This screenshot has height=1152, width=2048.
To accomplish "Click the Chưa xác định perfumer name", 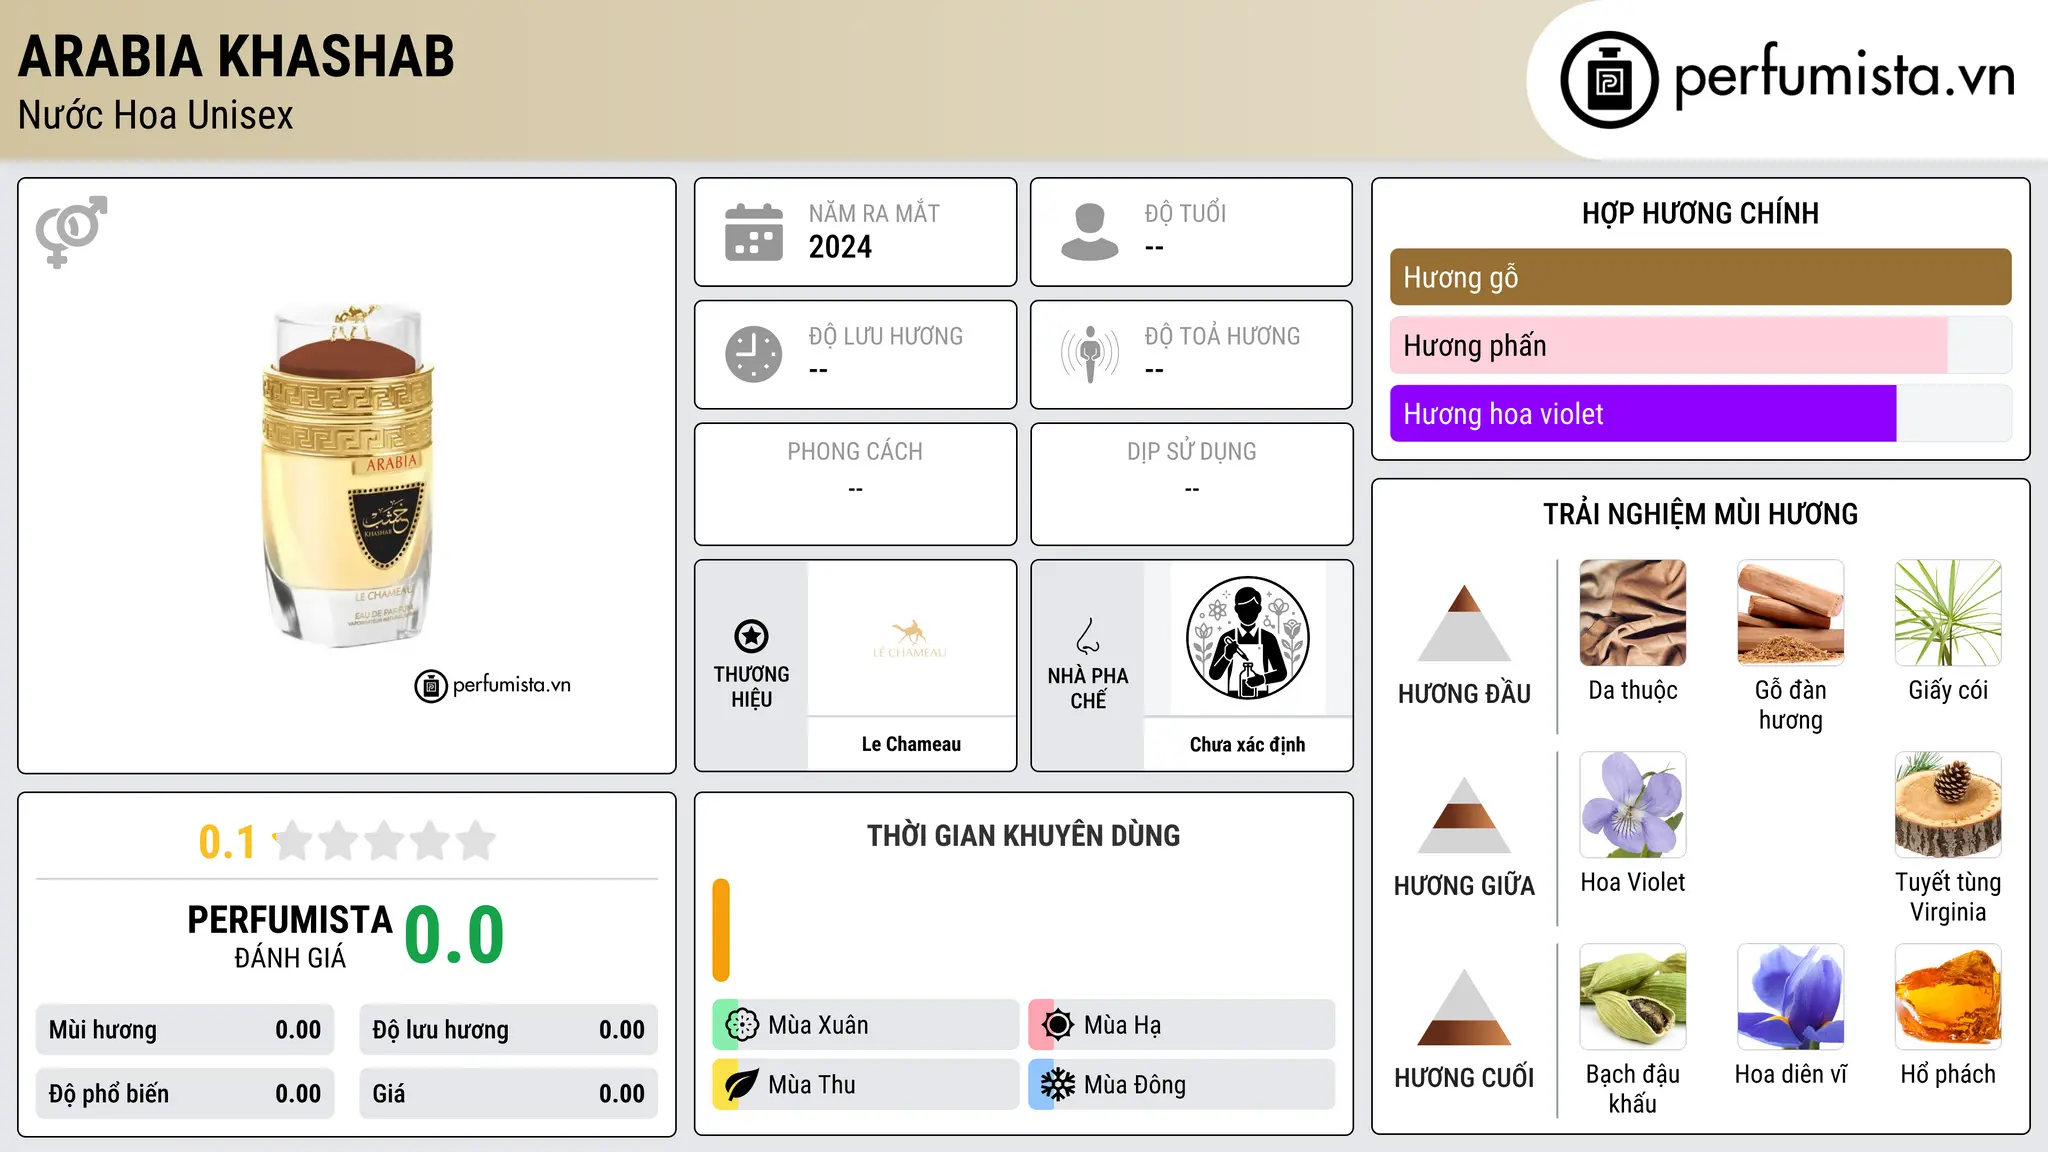I will point(1247,744).
